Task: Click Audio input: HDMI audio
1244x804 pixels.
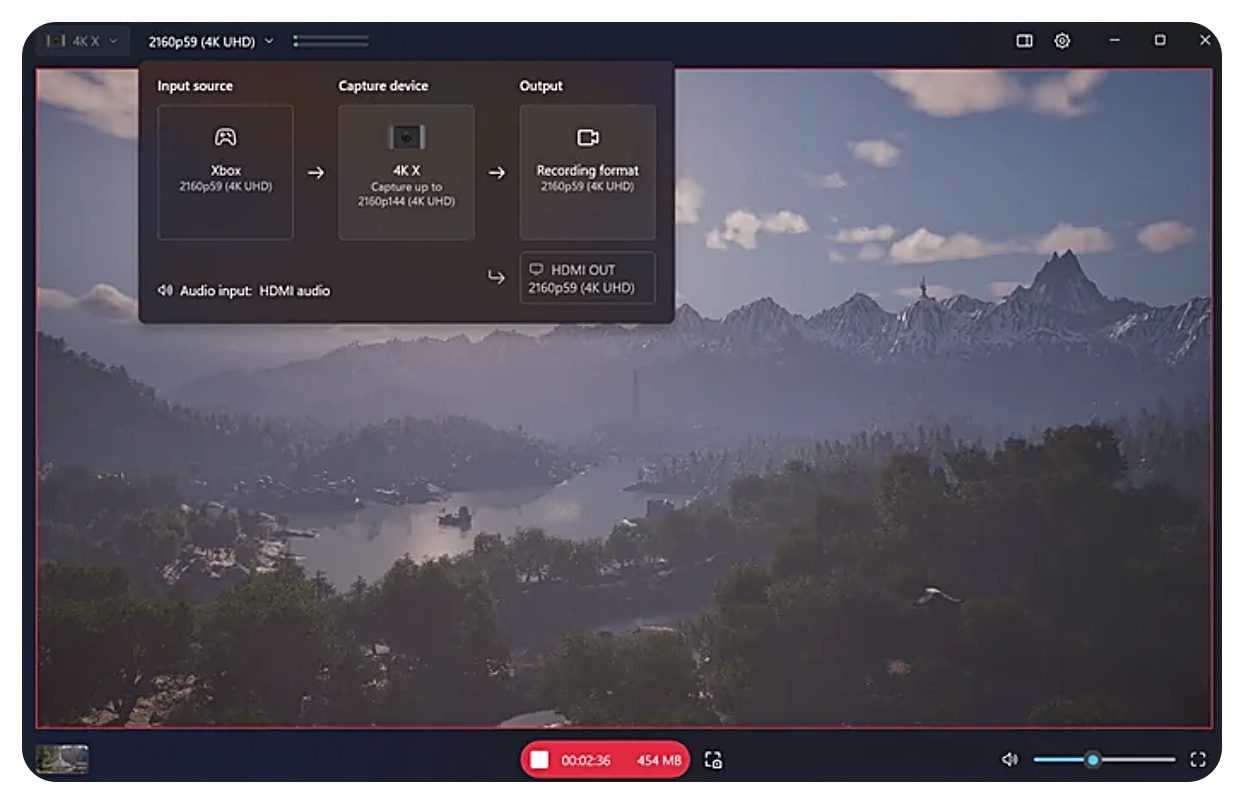Action: click(244, 291)
